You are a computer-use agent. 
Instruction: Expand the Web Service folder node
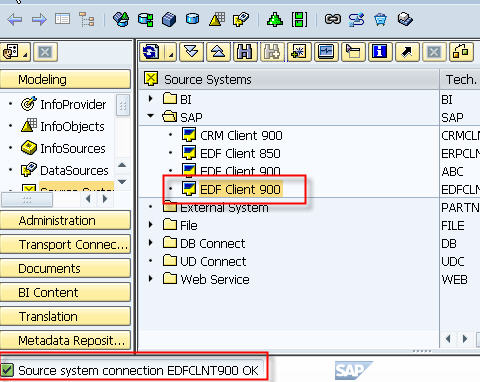point(151,278)
